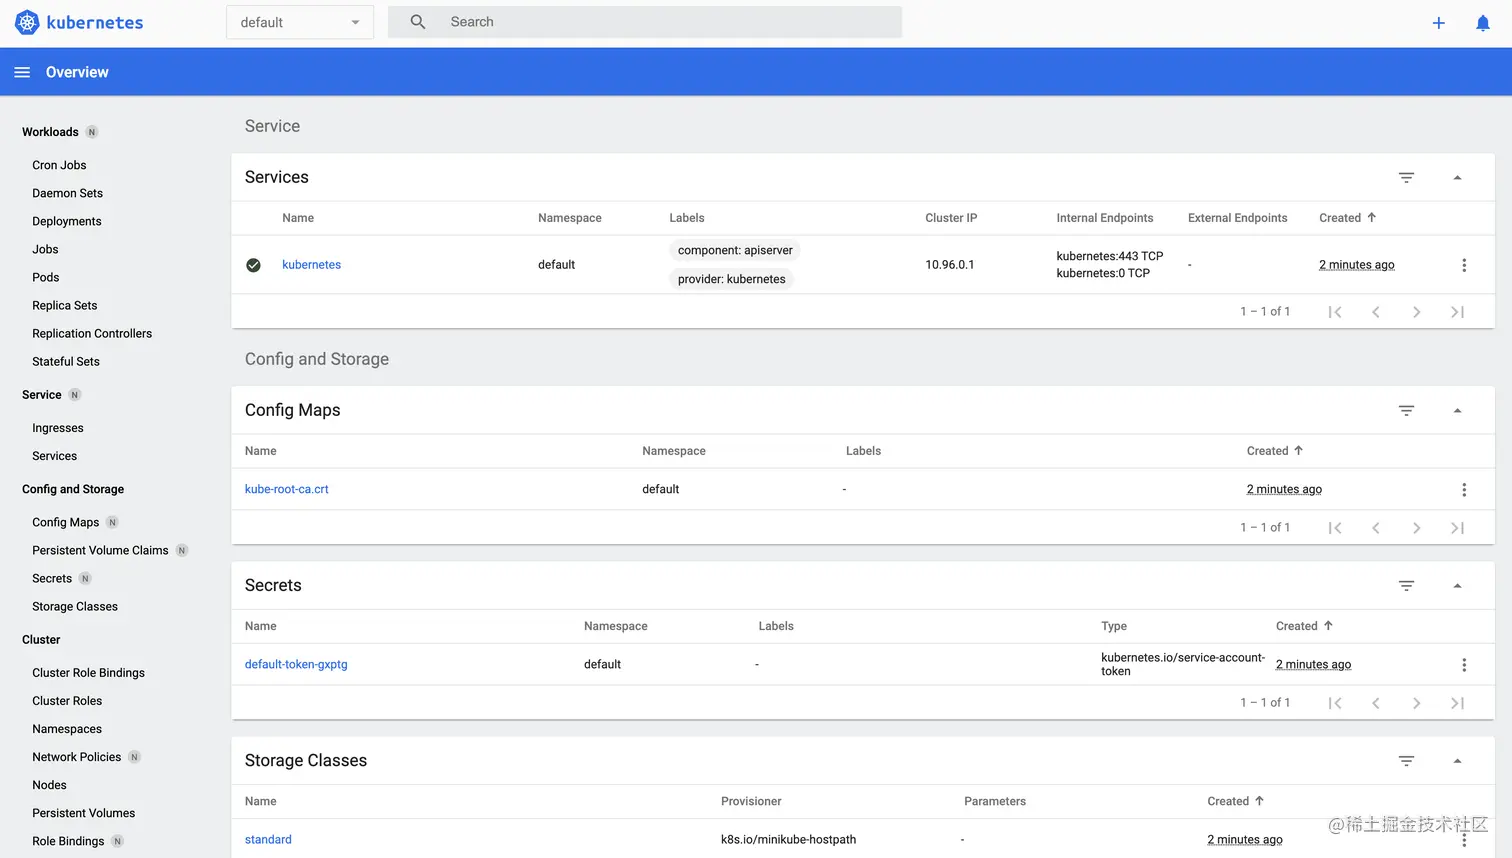Sort Config Maps by Created column
The height and width of the screenshot is (858, 1512).
coord(1275,451)
